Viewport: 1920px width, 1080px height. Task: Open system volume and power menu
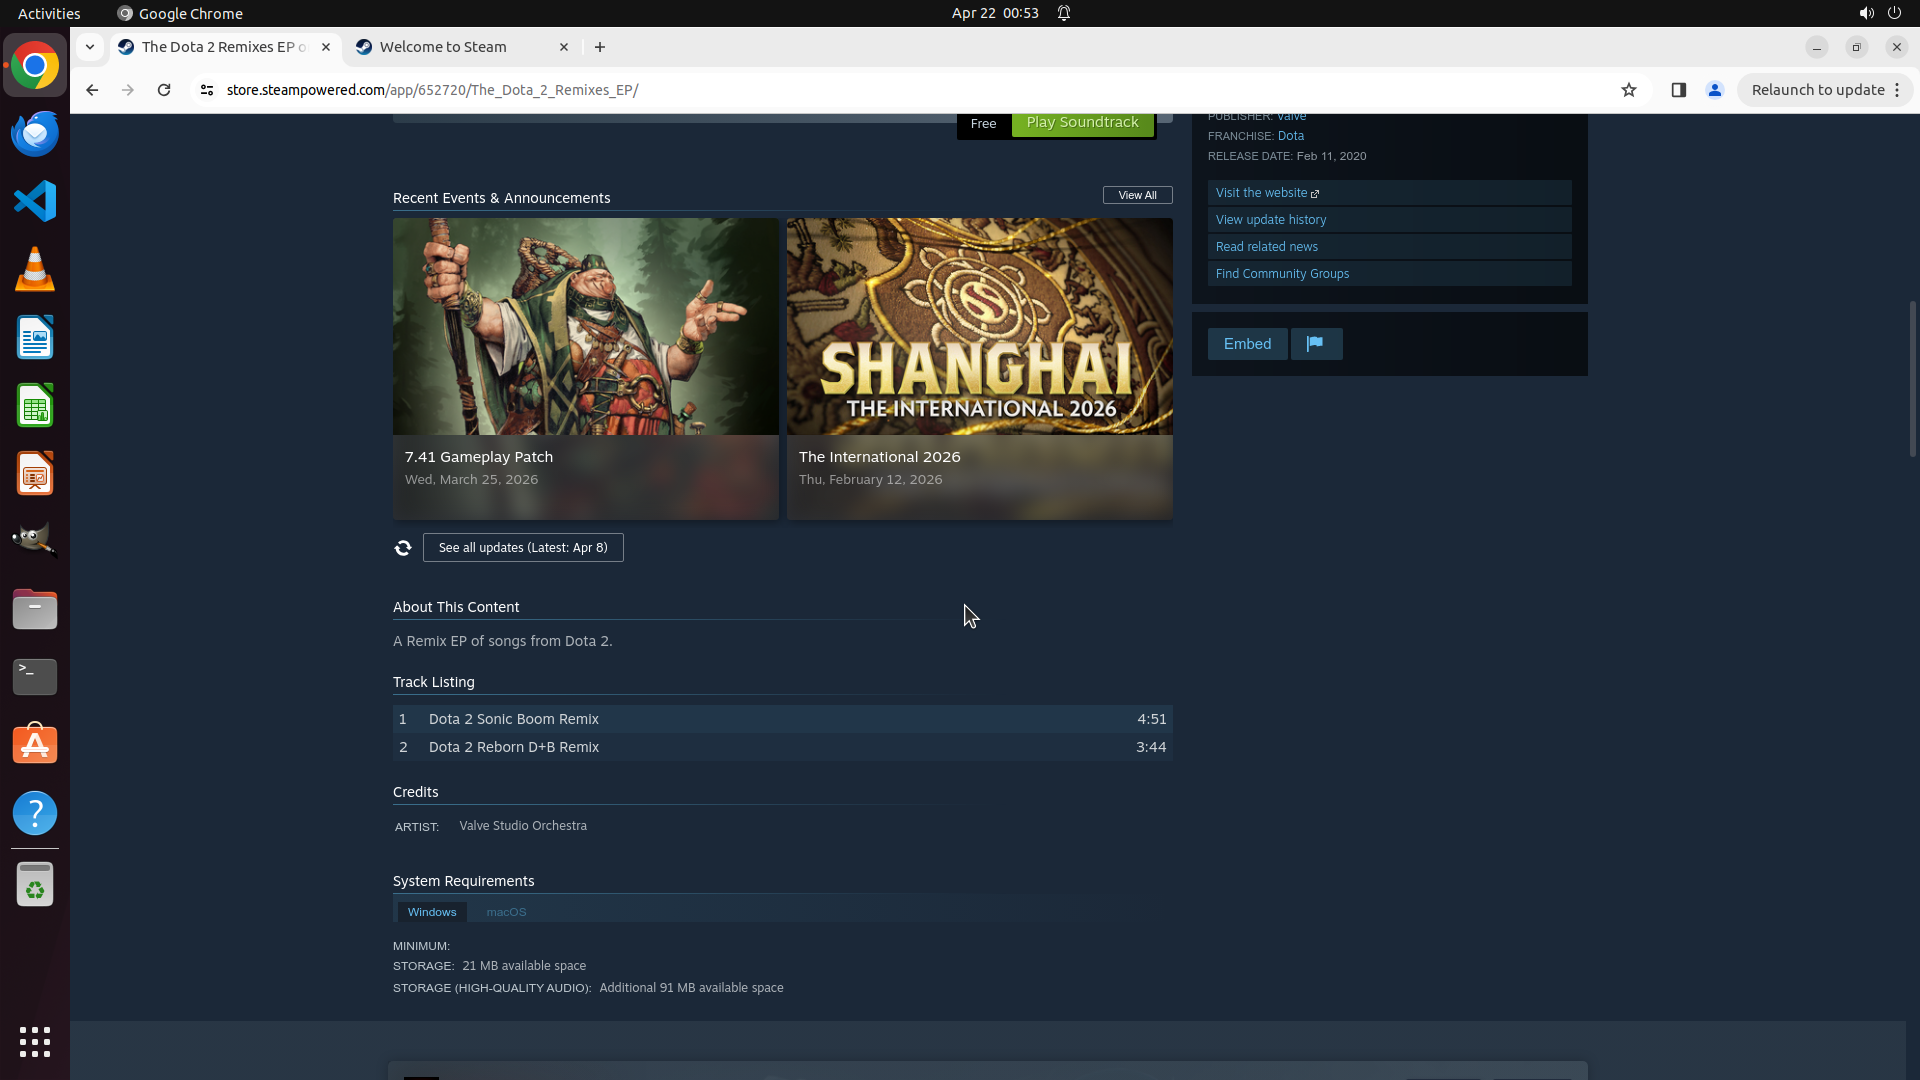[x=1879, y=13]
